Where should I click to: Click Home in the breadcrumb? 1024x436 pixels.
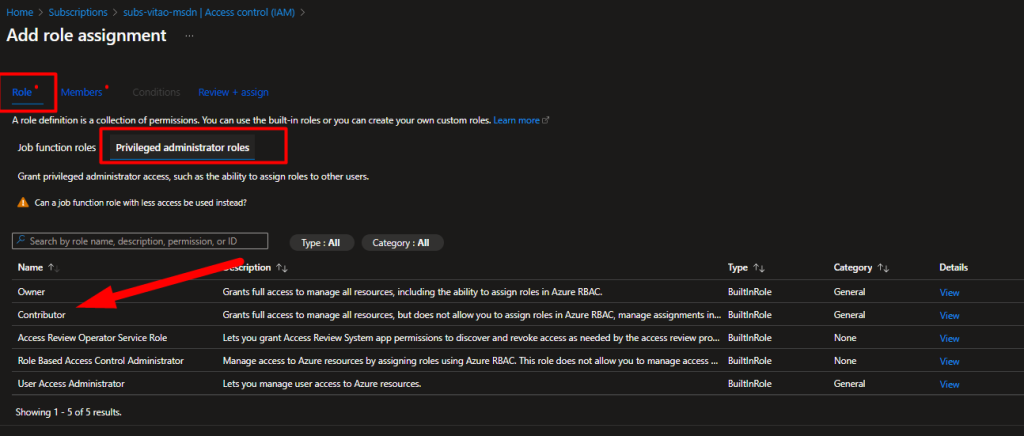18,12
